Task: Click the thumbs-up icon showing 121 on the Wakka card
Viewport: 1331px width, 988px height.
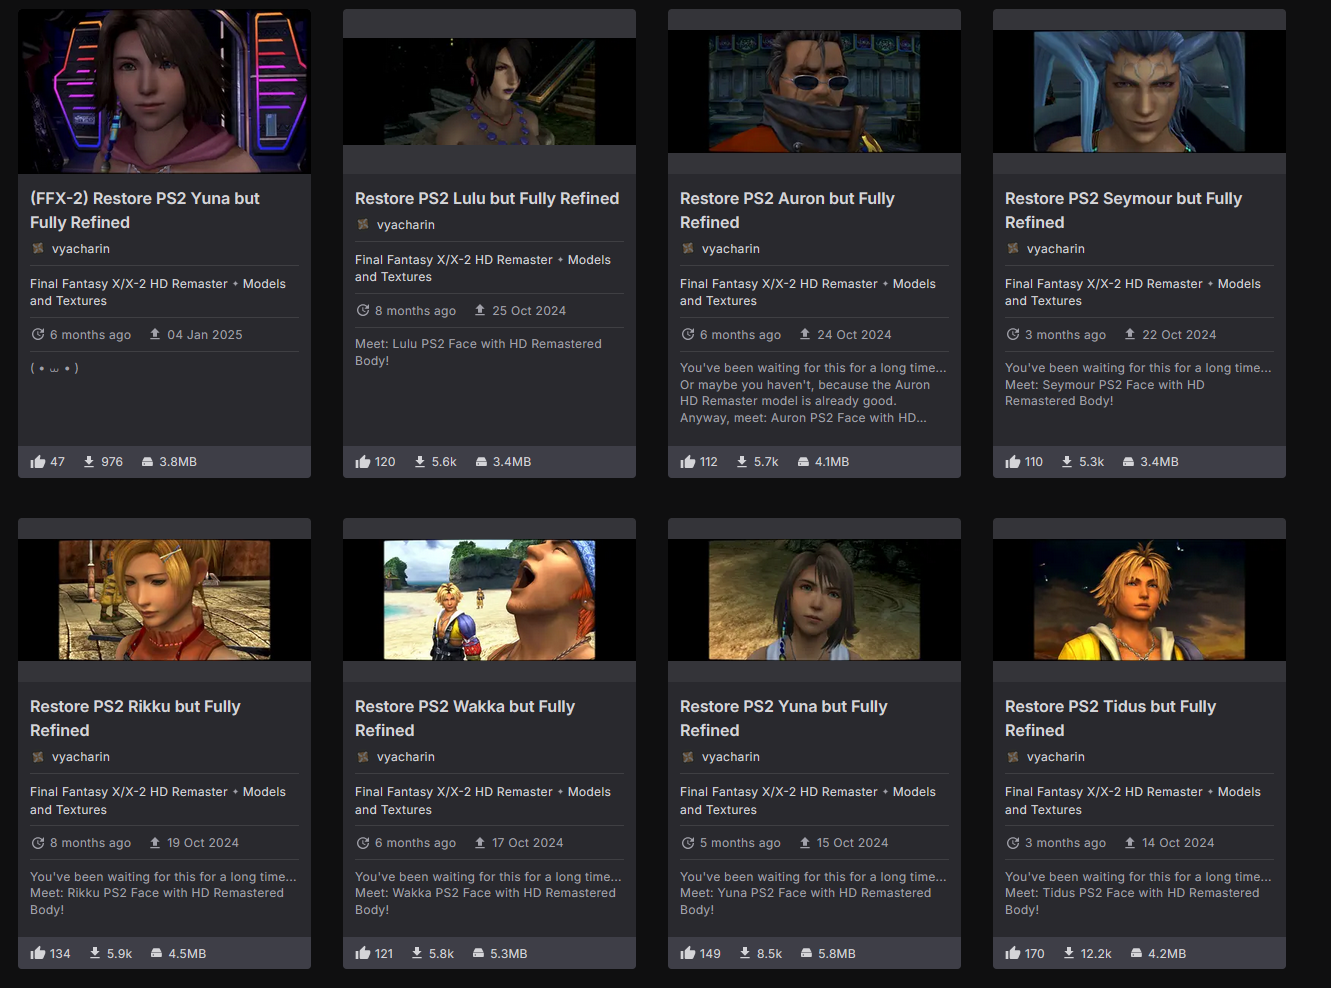Action: point(363,954)
